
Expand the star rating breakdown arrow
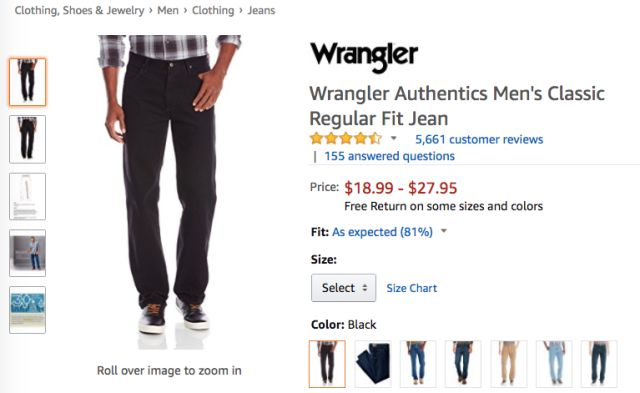(x=393, y=138)
